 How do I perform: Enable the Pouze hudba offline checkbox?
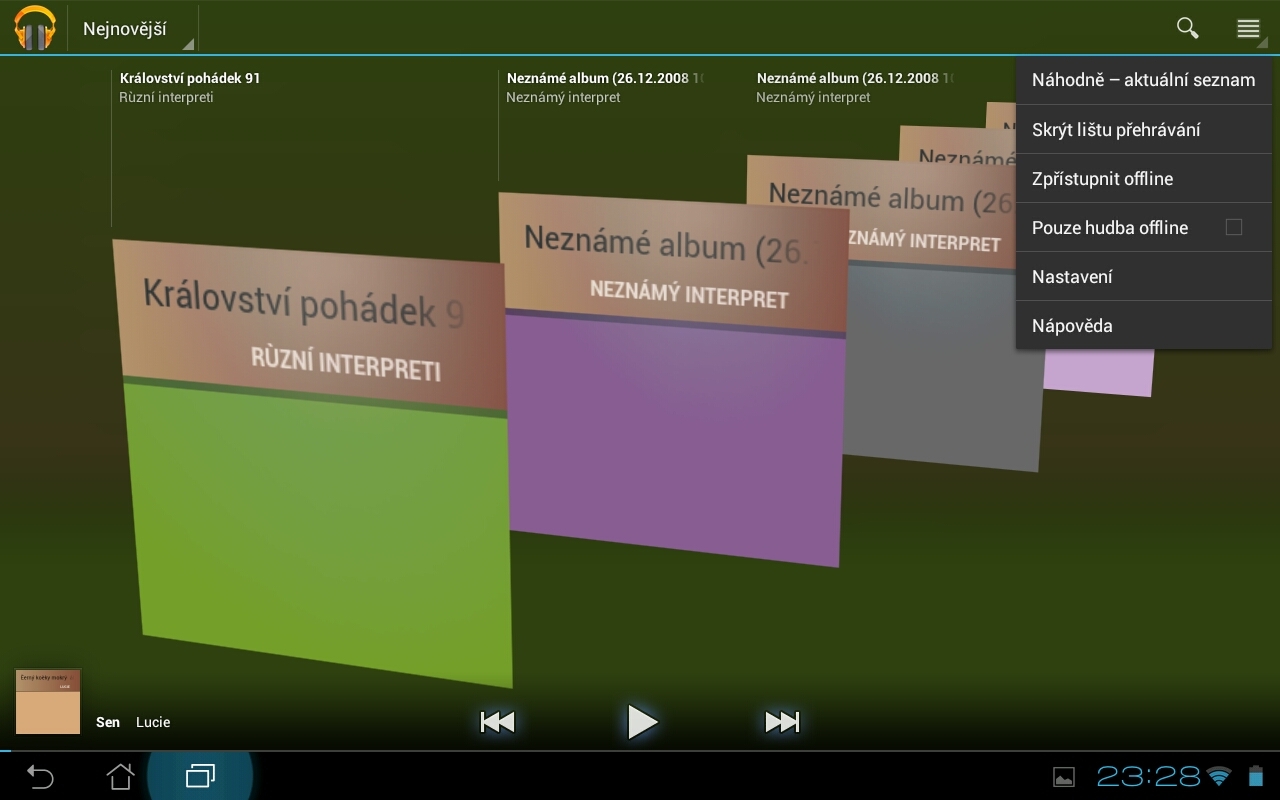tap(1234, 228)
